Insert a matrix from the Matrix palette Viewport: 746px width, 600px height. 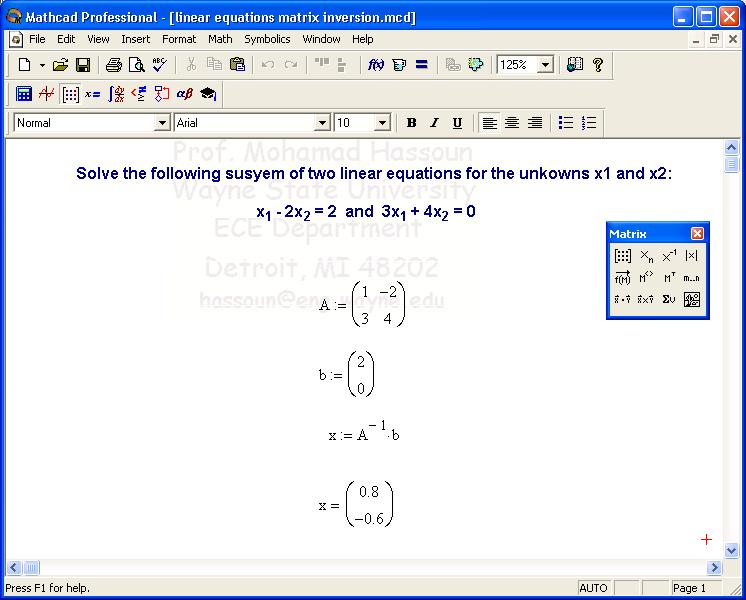[622, 256]
